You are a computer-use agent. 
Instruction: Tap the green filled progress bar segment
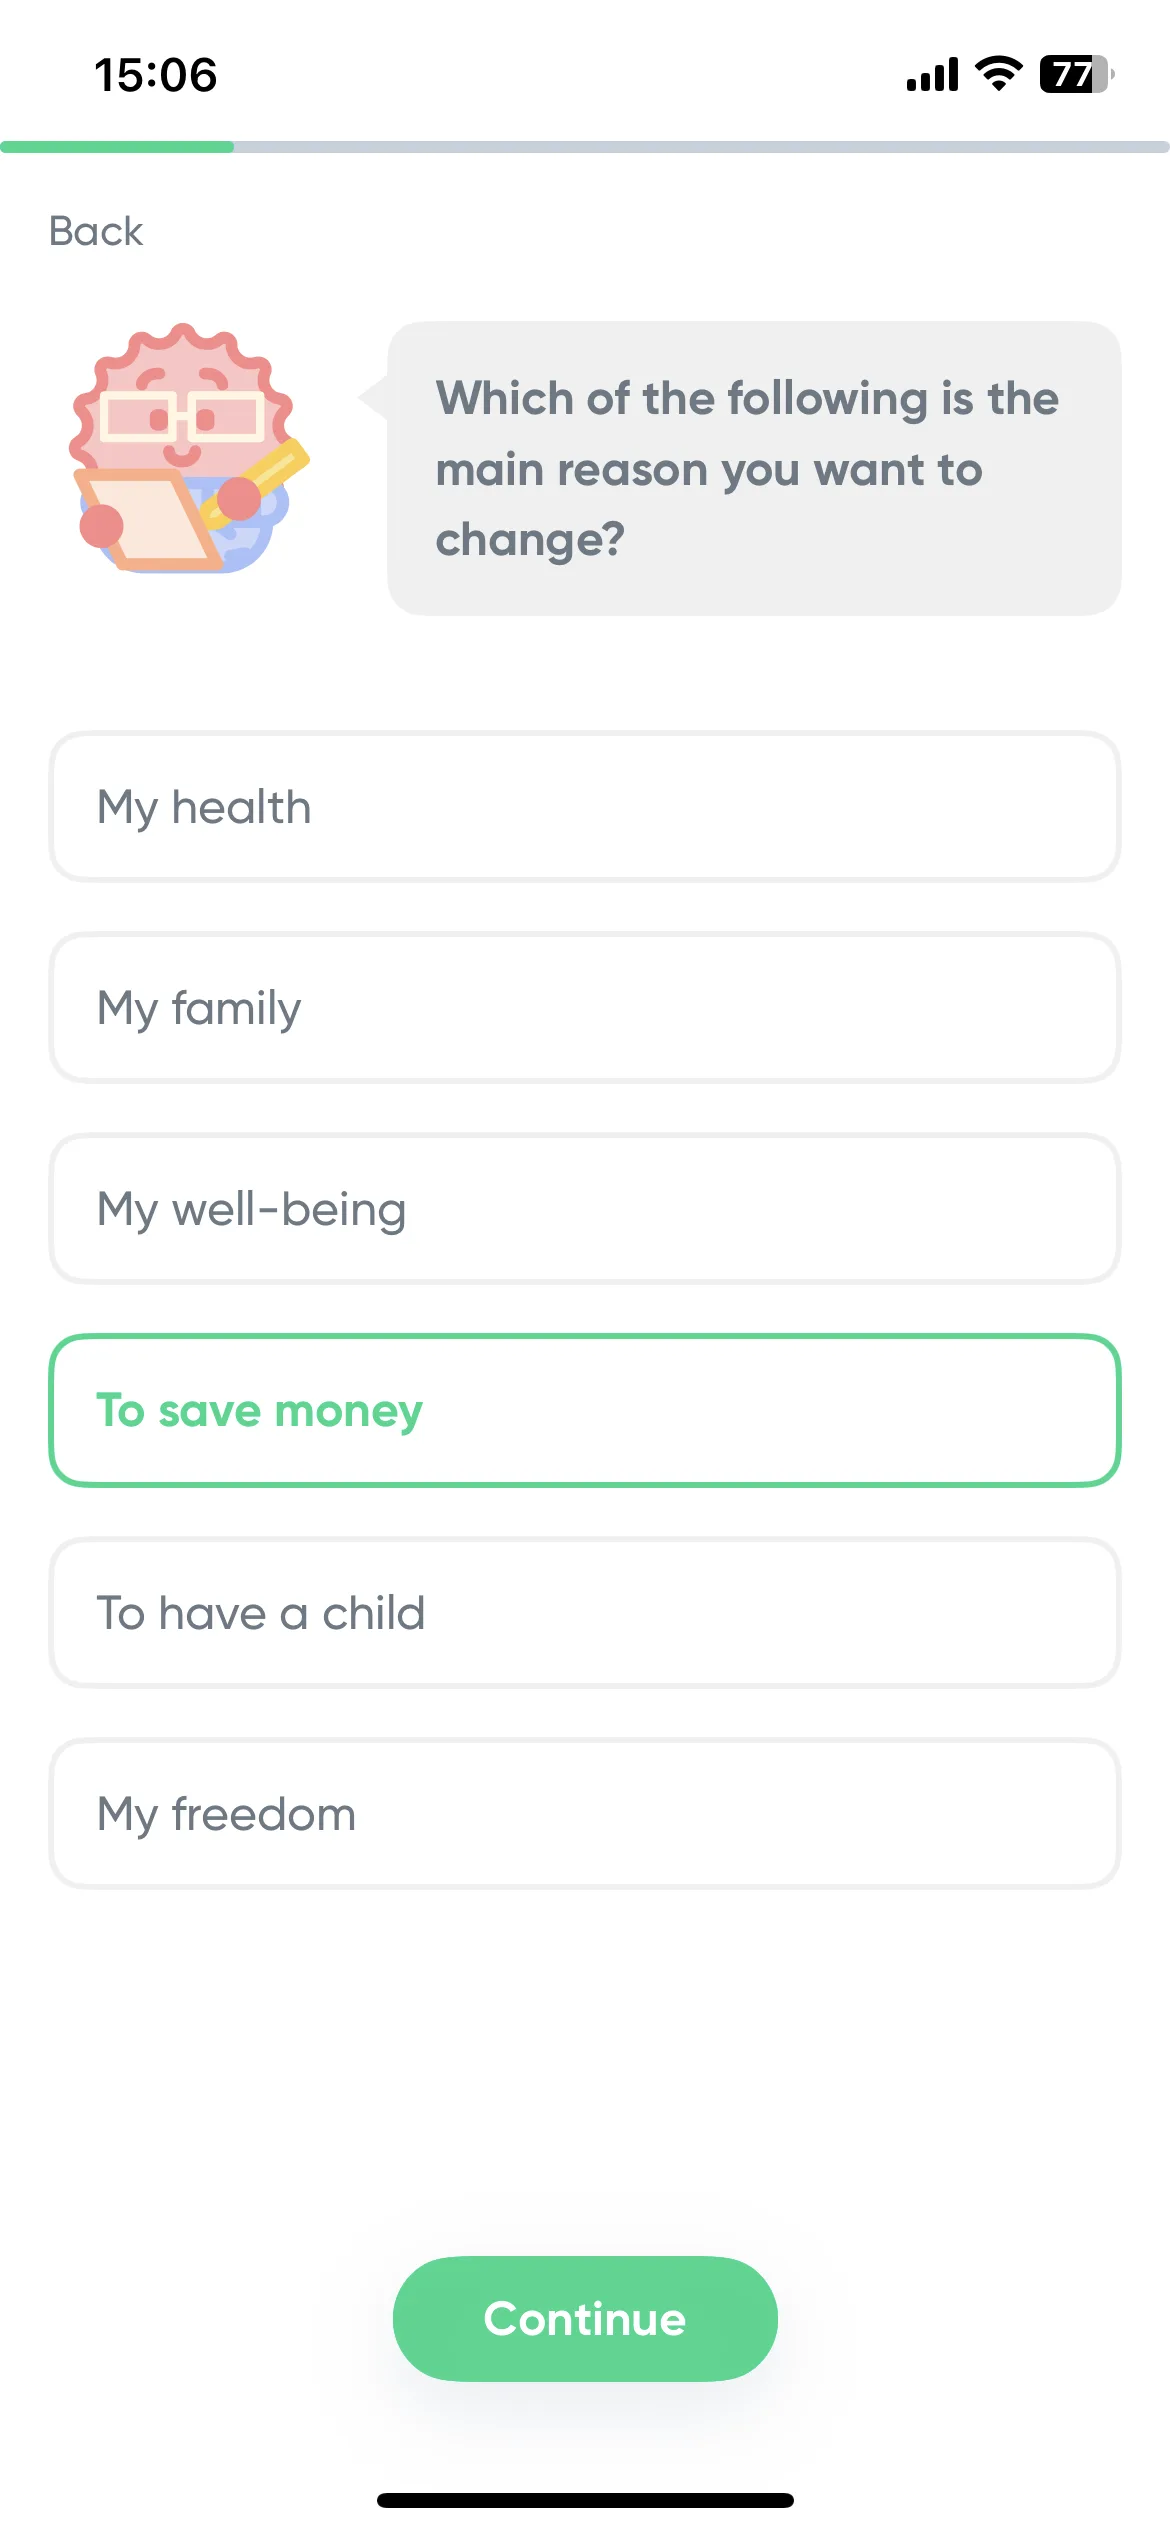(117, 147)
